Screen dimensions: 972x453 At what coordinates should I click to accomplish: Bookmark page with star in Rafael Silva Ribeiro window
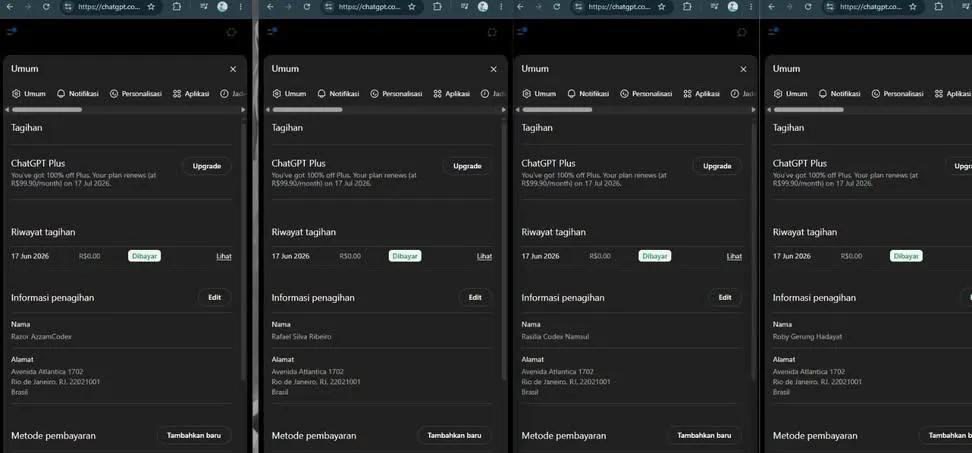(412, 7)
